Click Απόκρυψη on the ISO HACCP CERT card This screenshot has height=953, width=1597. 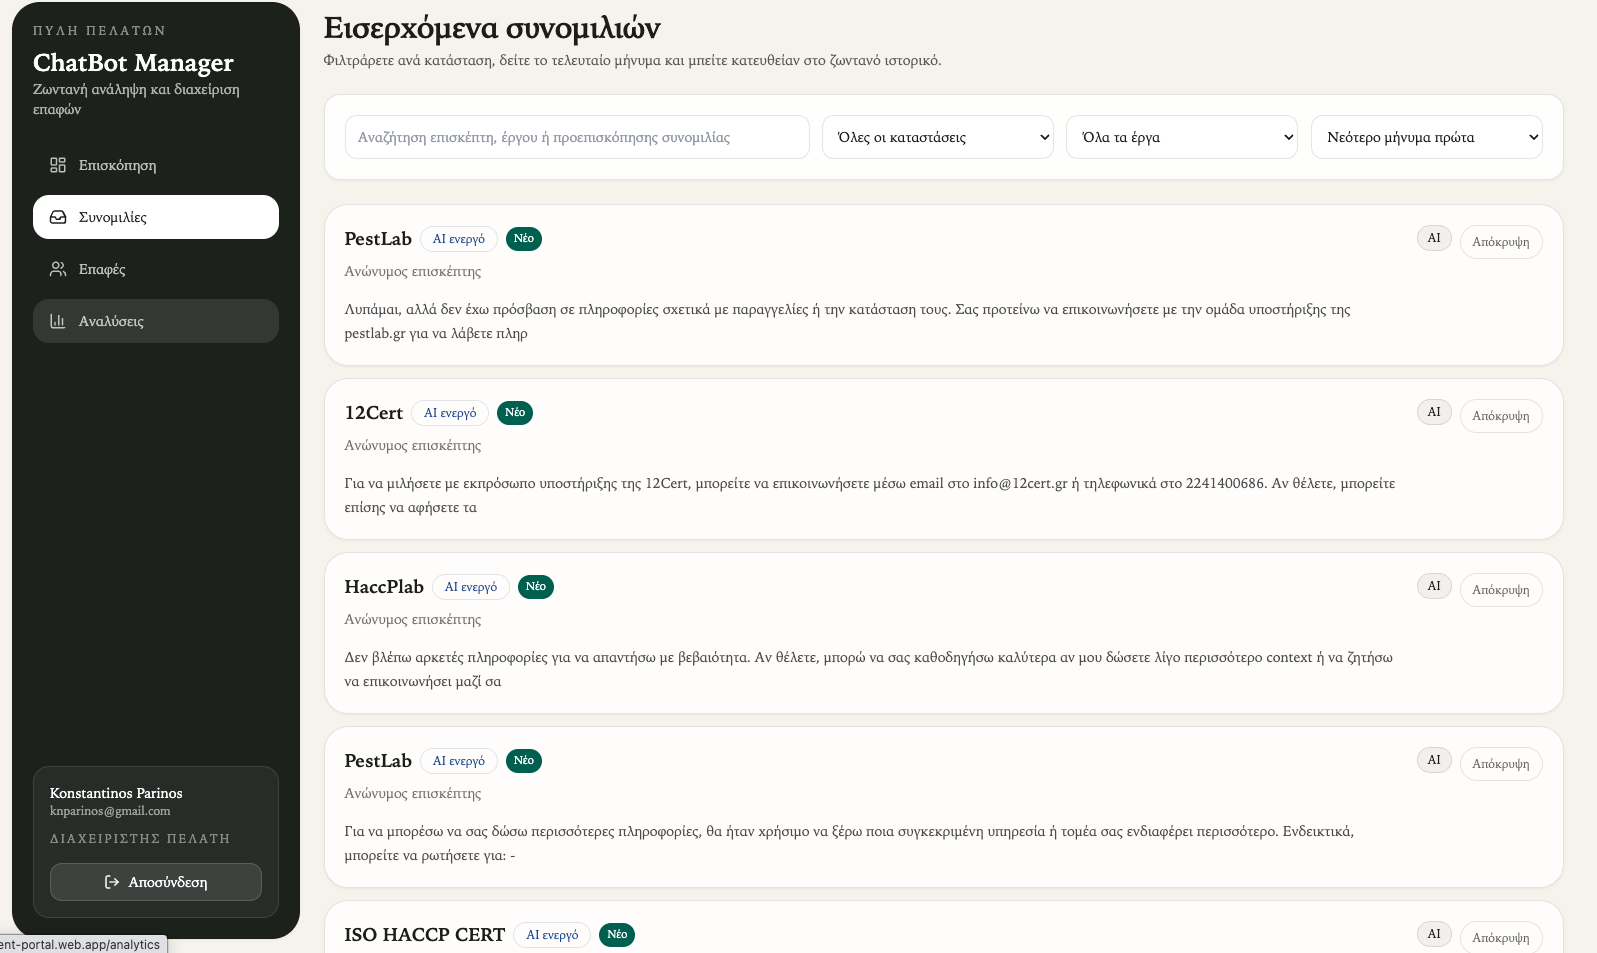pyautogui.click(x=1501, y=937)
